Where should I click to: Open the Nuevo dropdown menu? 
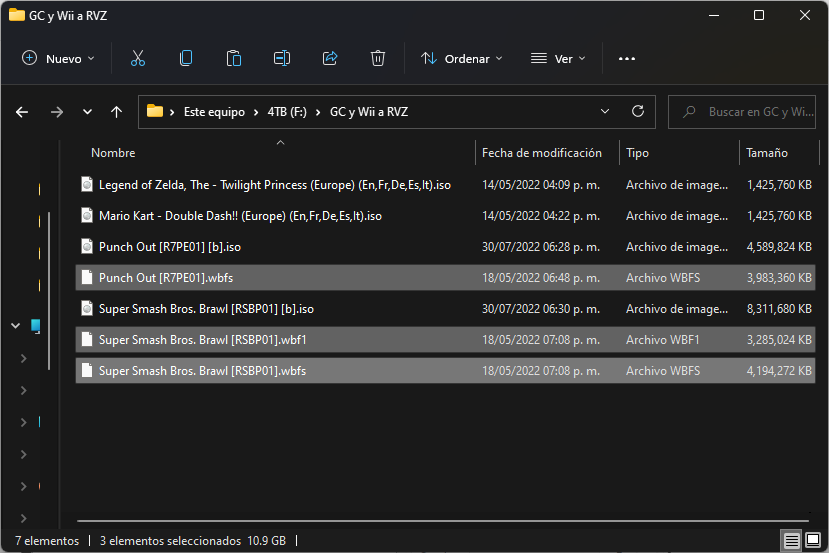click(x=58, y=59)
